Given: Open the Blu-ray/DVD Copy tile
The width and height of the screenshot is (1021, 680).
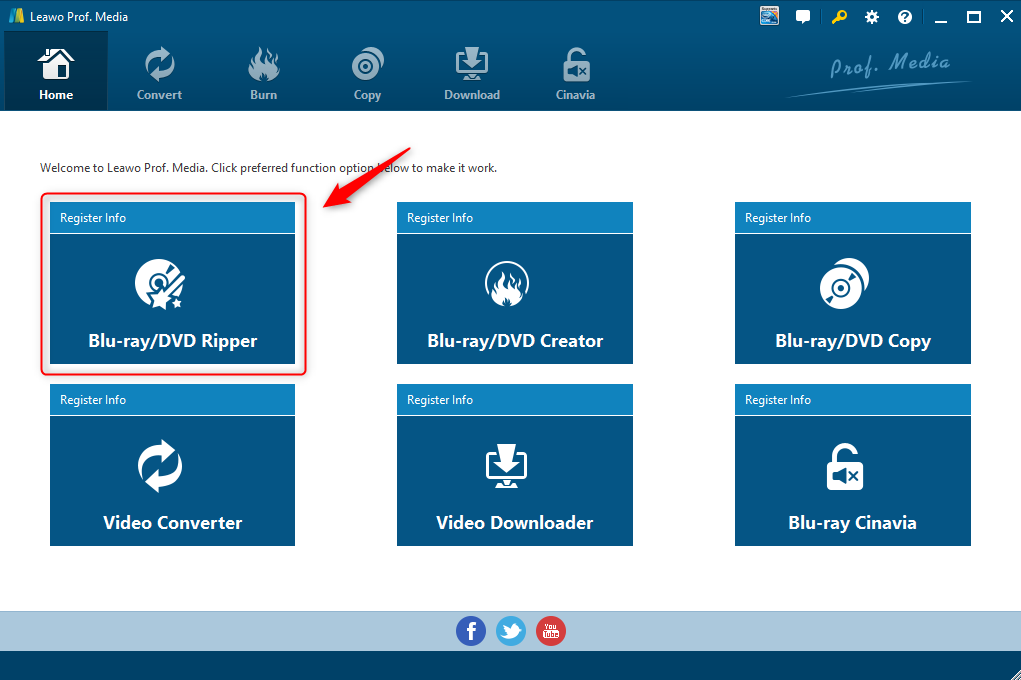Looking at the screenshot, I should pyautogui.click(x=852, y=299).
